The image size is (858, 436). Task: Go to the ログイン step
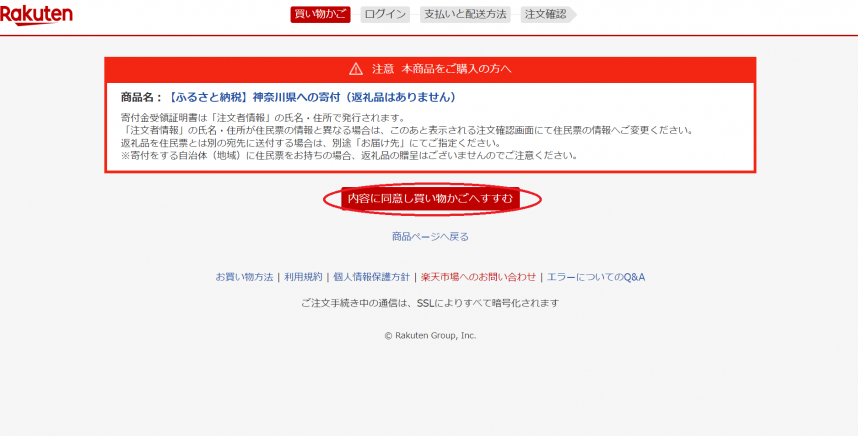(385, 14)
